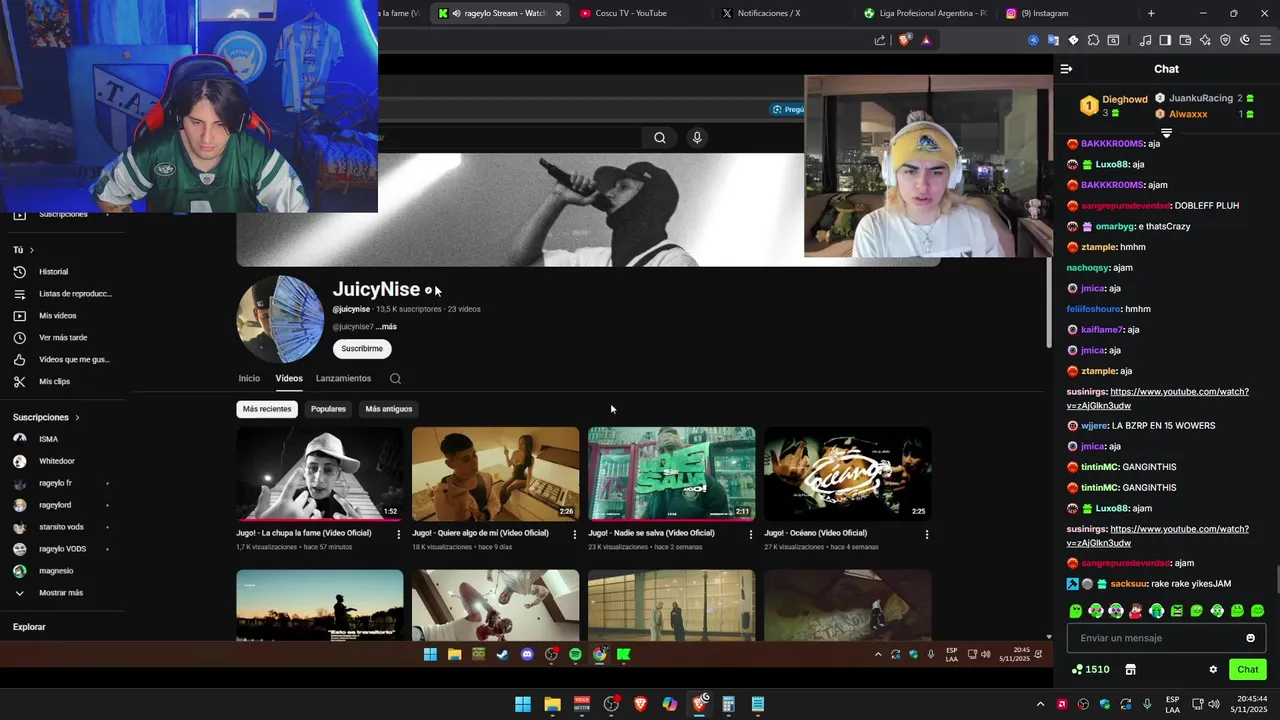Image resolution: width=1280 pixels, height=720 pixels.
Task: Close the rageylo Stream browser tab
Action: click(558, 13)
